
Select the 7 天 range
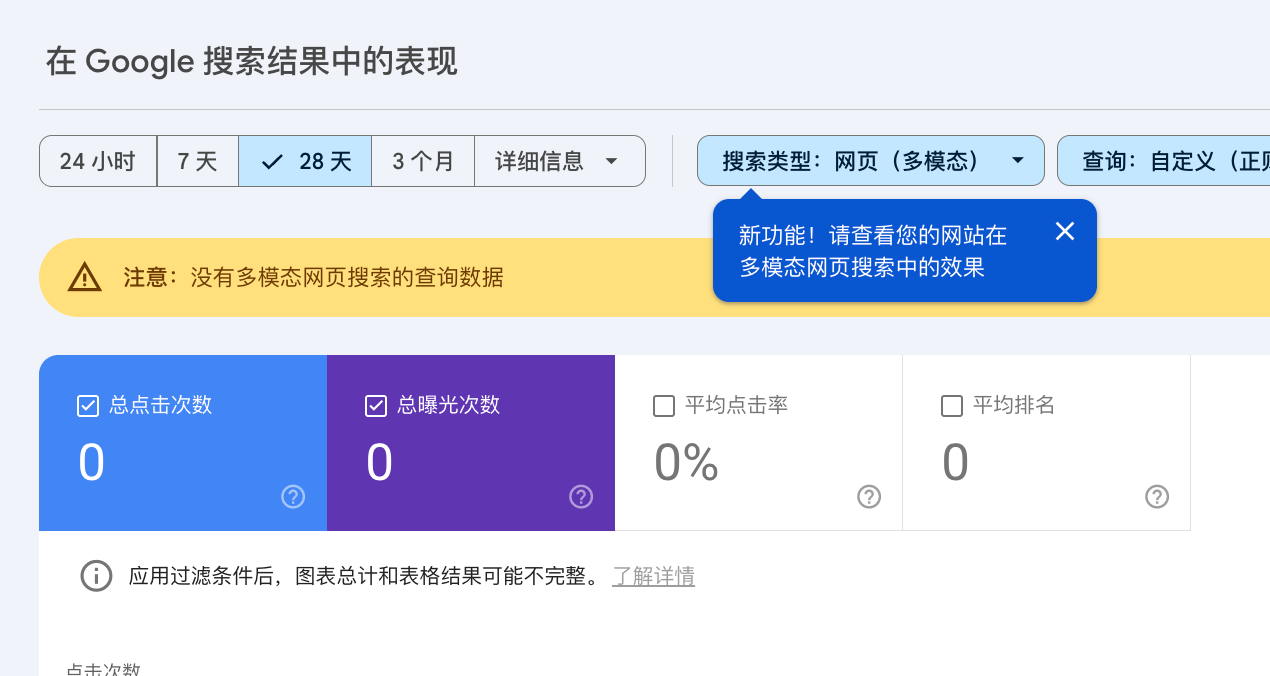coord(198,161)
